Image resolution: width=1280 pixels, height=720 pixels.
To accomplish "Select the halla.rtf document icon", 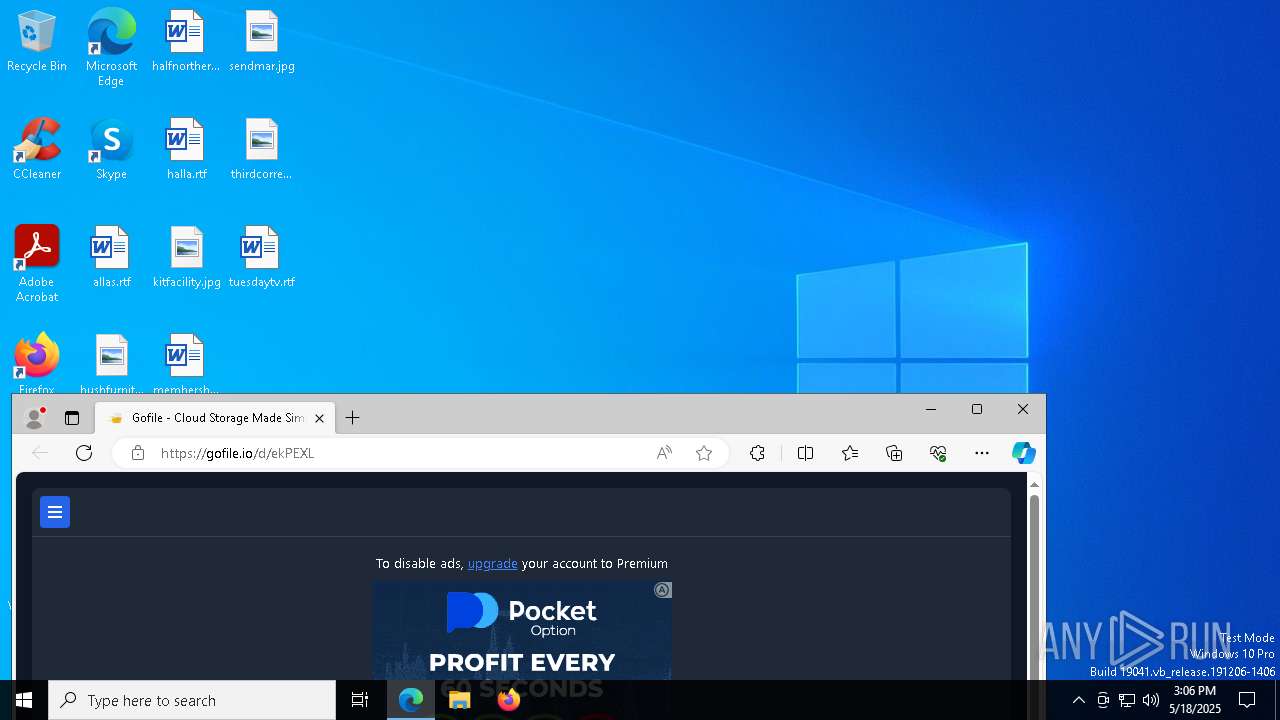I will pyautogui.click(x=185, y=150).
